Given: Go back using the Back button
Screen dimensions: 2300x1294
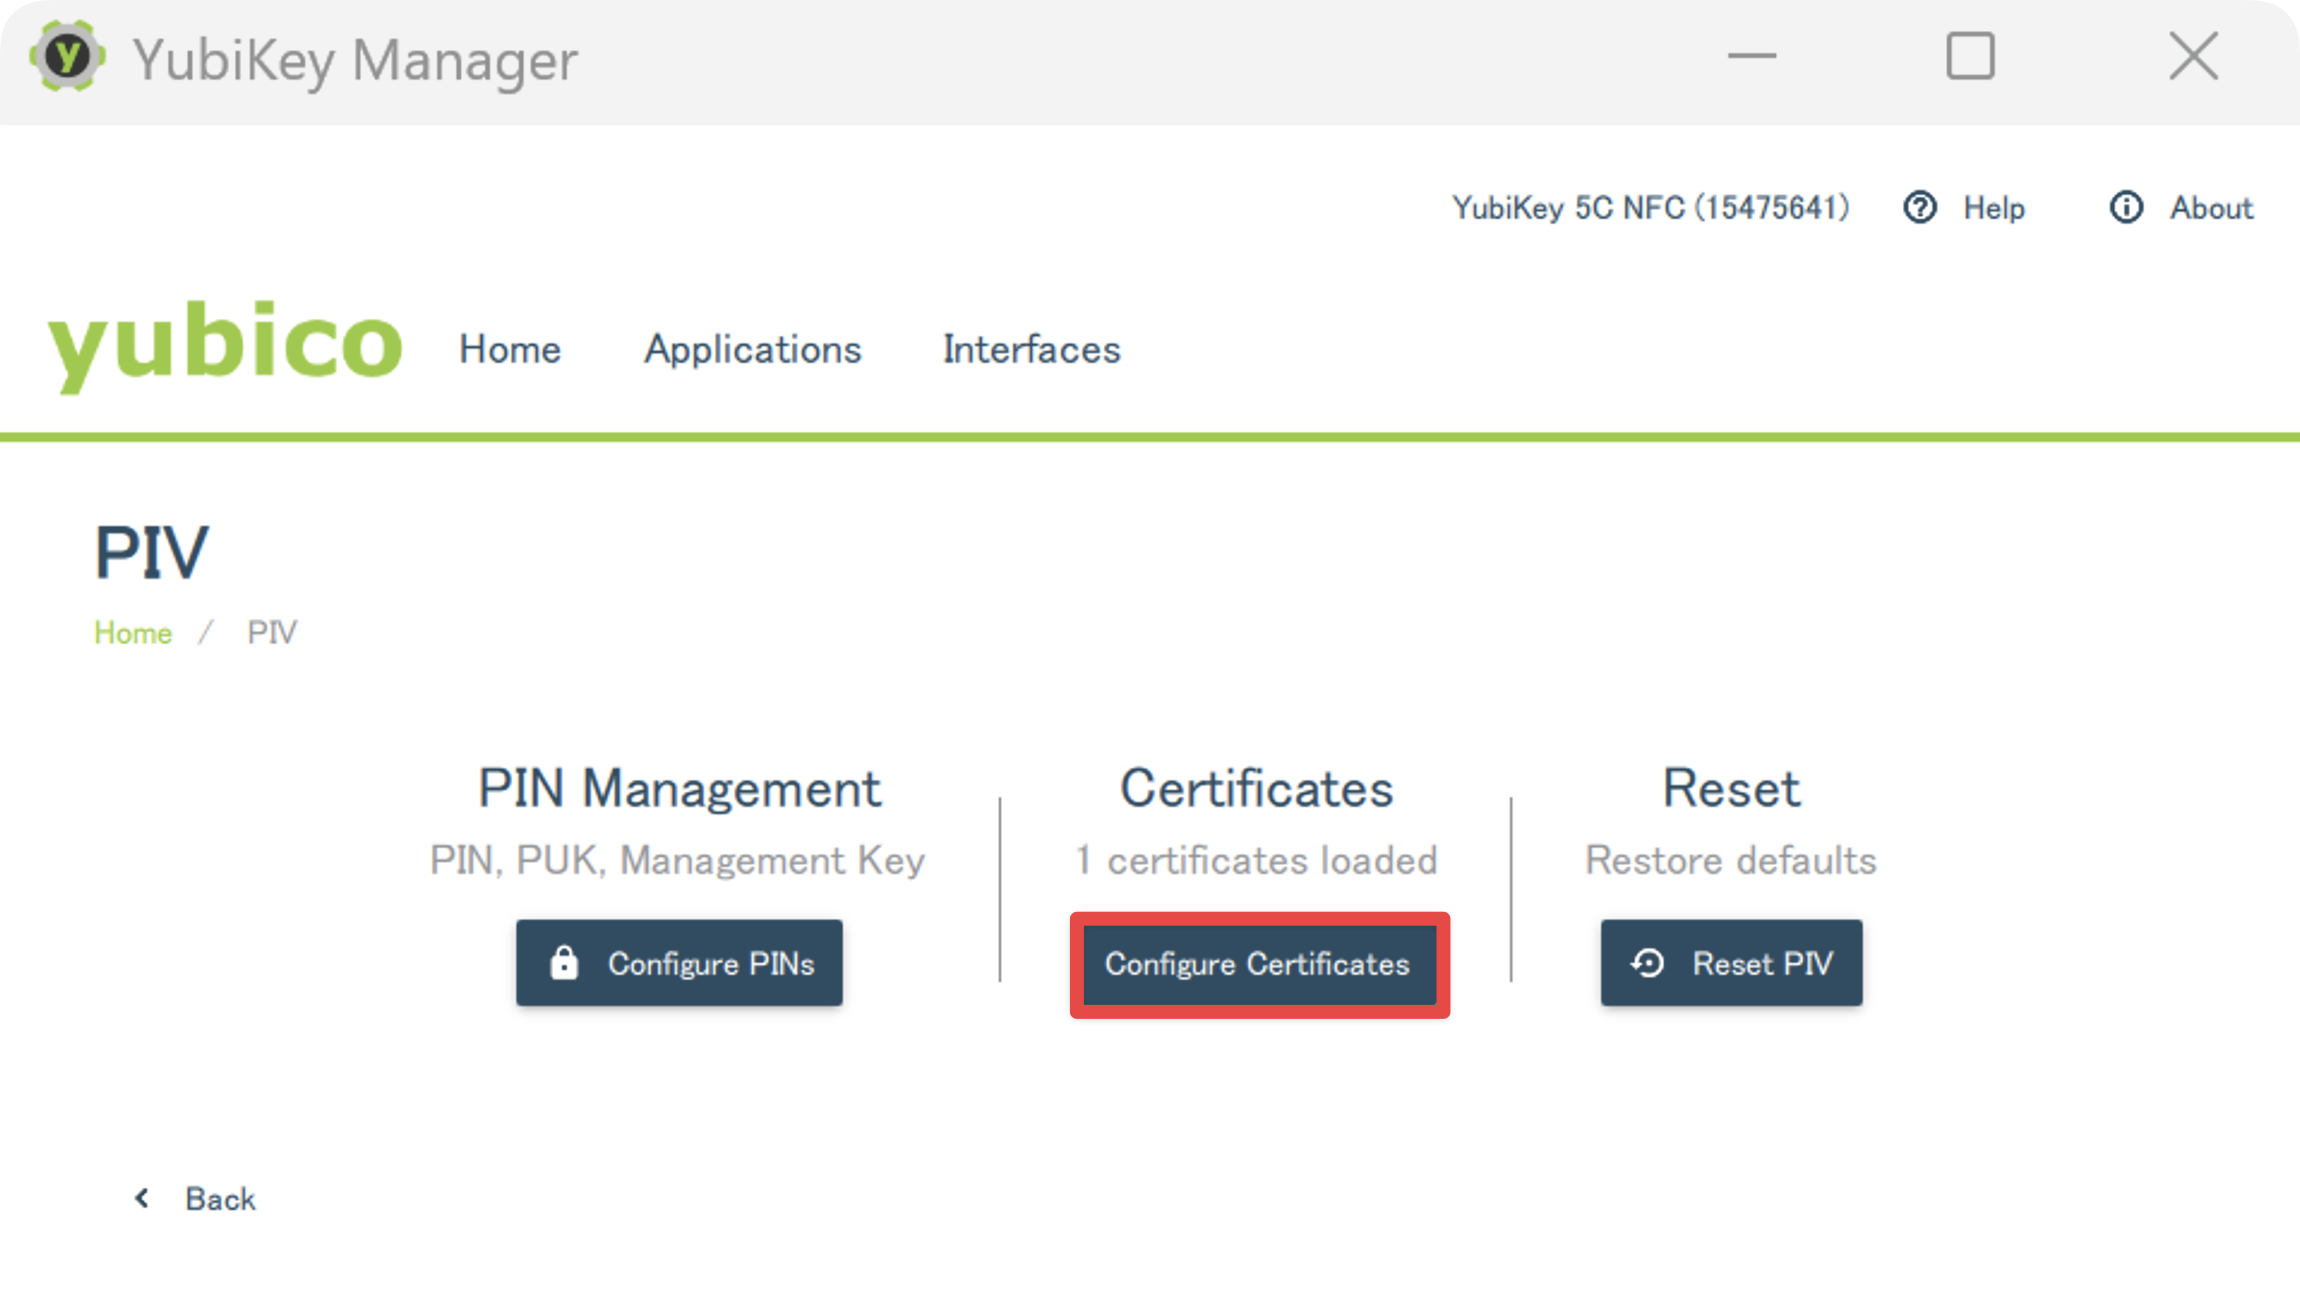Looking at the screenshot, I should [195, 1198].
